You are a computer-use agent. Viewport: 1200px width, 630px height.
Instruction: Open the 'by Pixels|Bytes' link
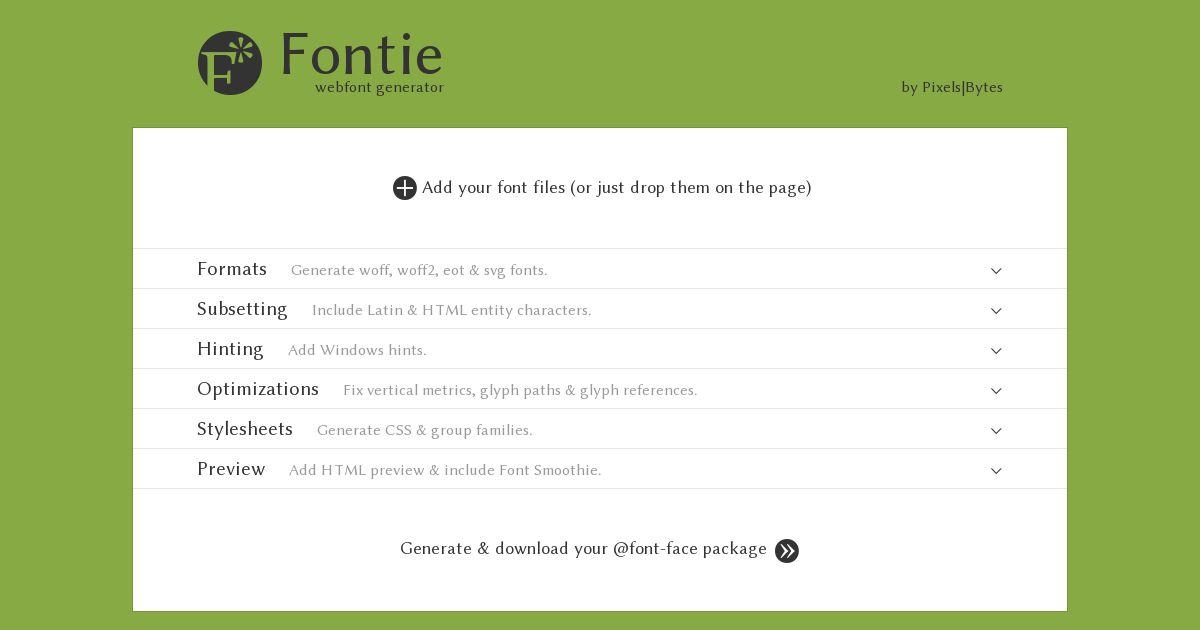click(952, 88)
